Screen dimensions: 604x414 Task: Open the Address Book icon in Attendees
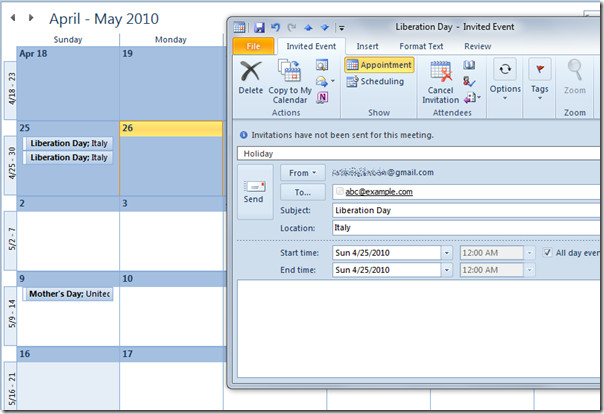[x=469, y=65]
